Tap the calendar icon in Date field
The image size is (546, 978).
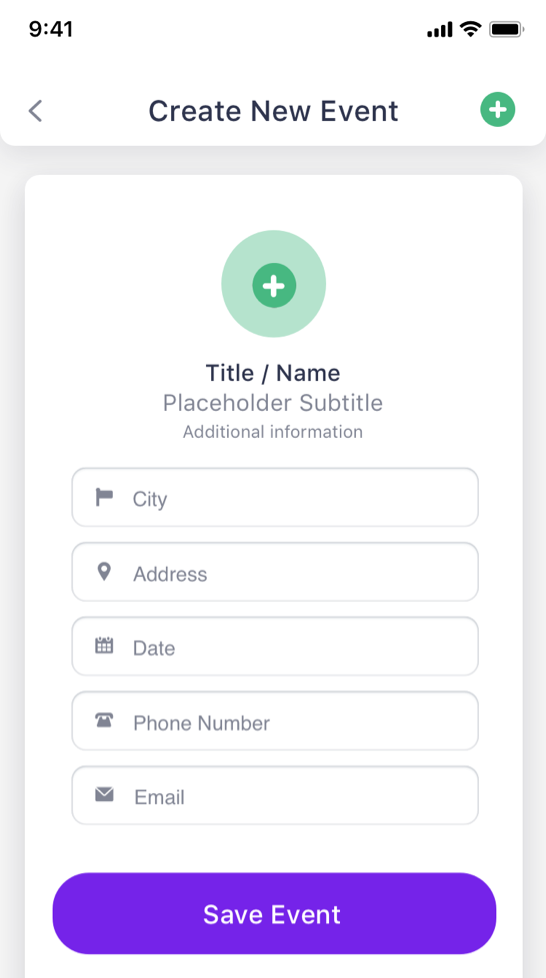pyautogui.click(x=104, y=646)
